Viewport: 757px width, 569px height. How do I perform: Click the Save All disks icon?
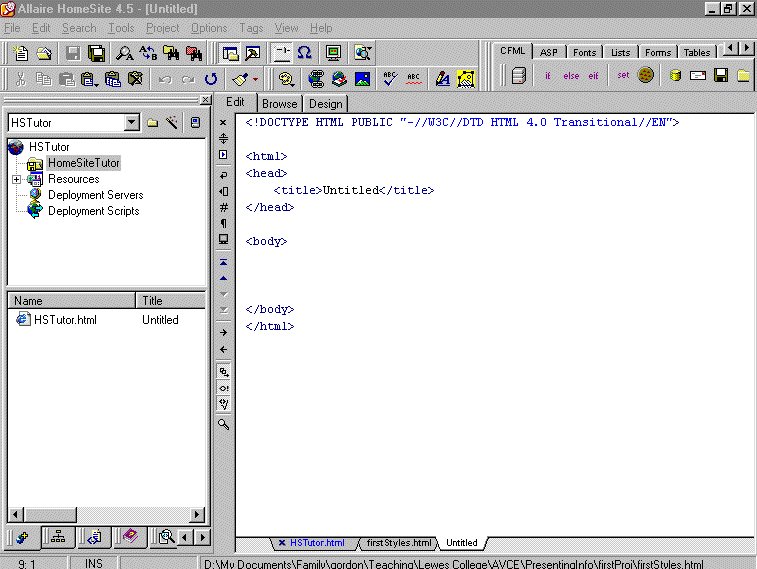point(96,53)
